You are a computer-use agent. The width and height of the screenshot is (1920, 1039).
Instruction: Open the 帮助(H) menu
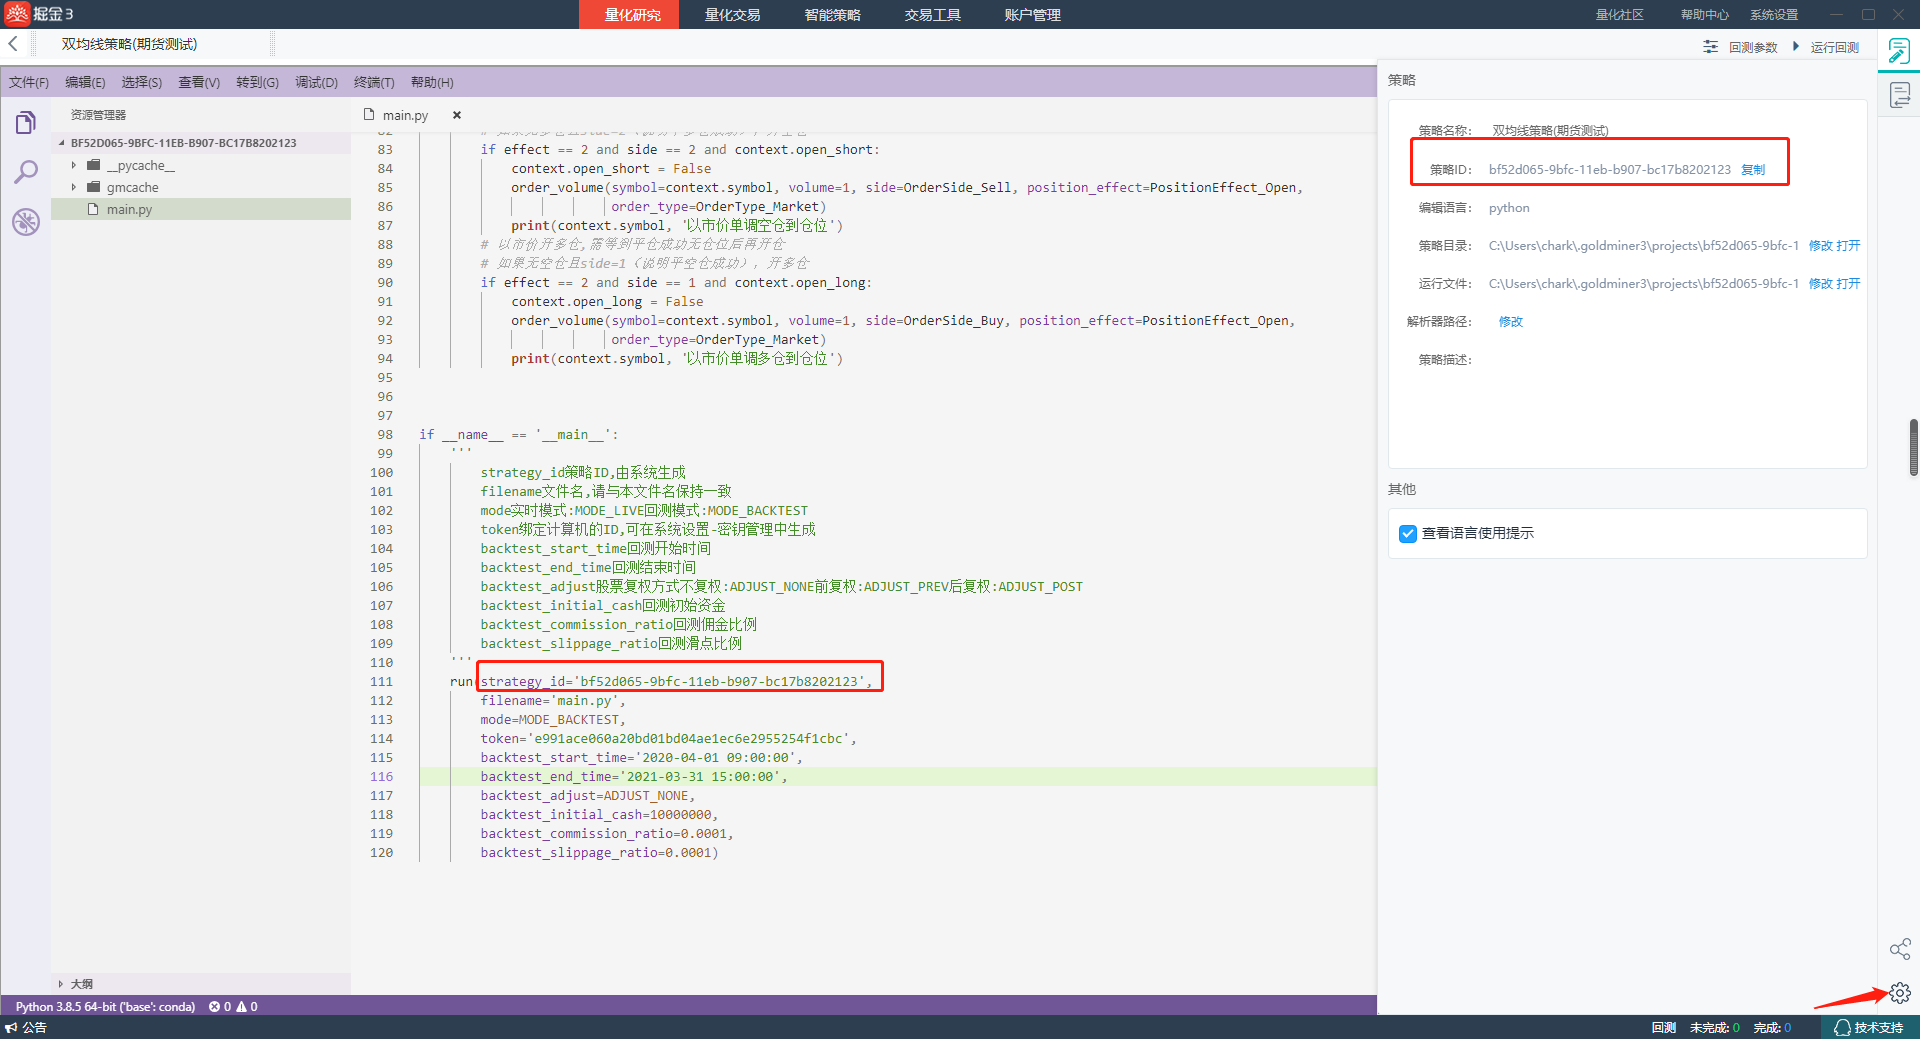click(432, 82)
